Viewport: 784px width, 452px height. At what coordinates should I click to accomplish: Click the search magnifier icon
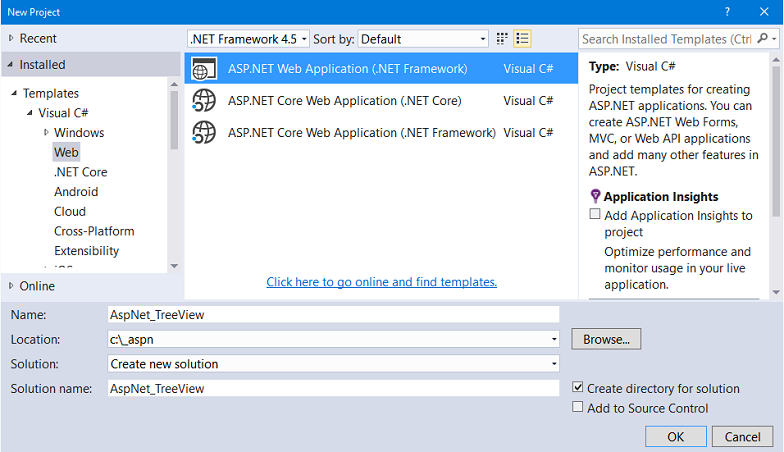(762, 38)
